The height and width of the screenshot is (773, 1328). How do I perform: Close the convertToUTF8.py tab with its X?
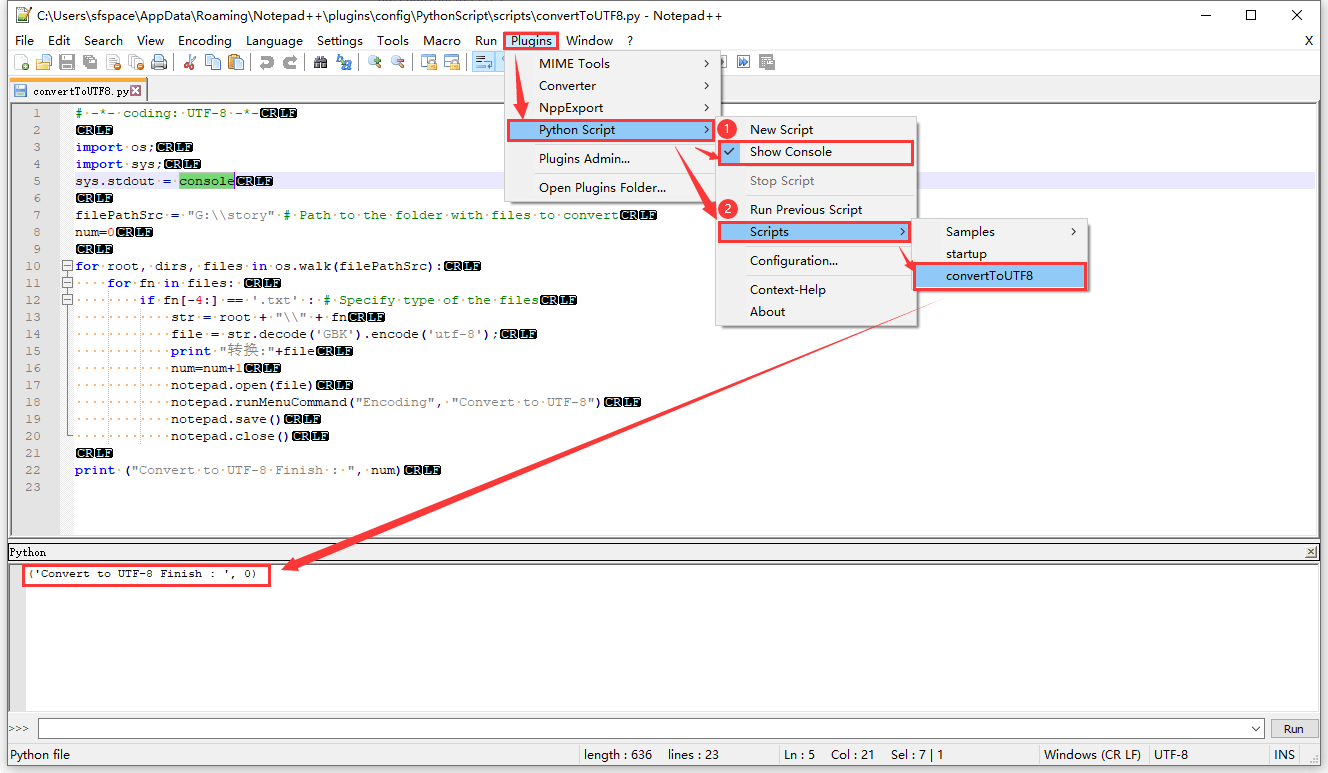(136, 90)
